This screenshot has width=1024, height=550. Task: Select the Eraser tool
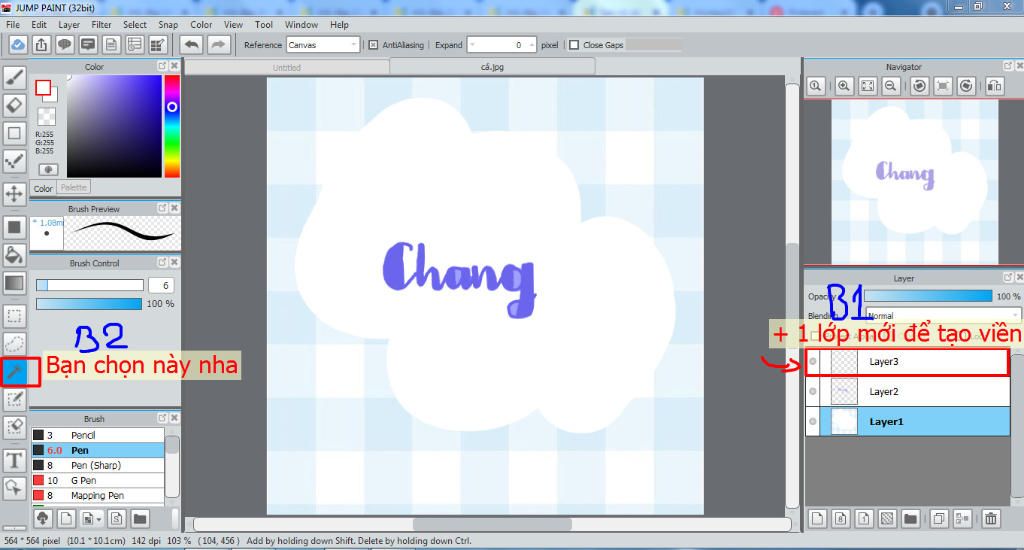tap(14, 105)
